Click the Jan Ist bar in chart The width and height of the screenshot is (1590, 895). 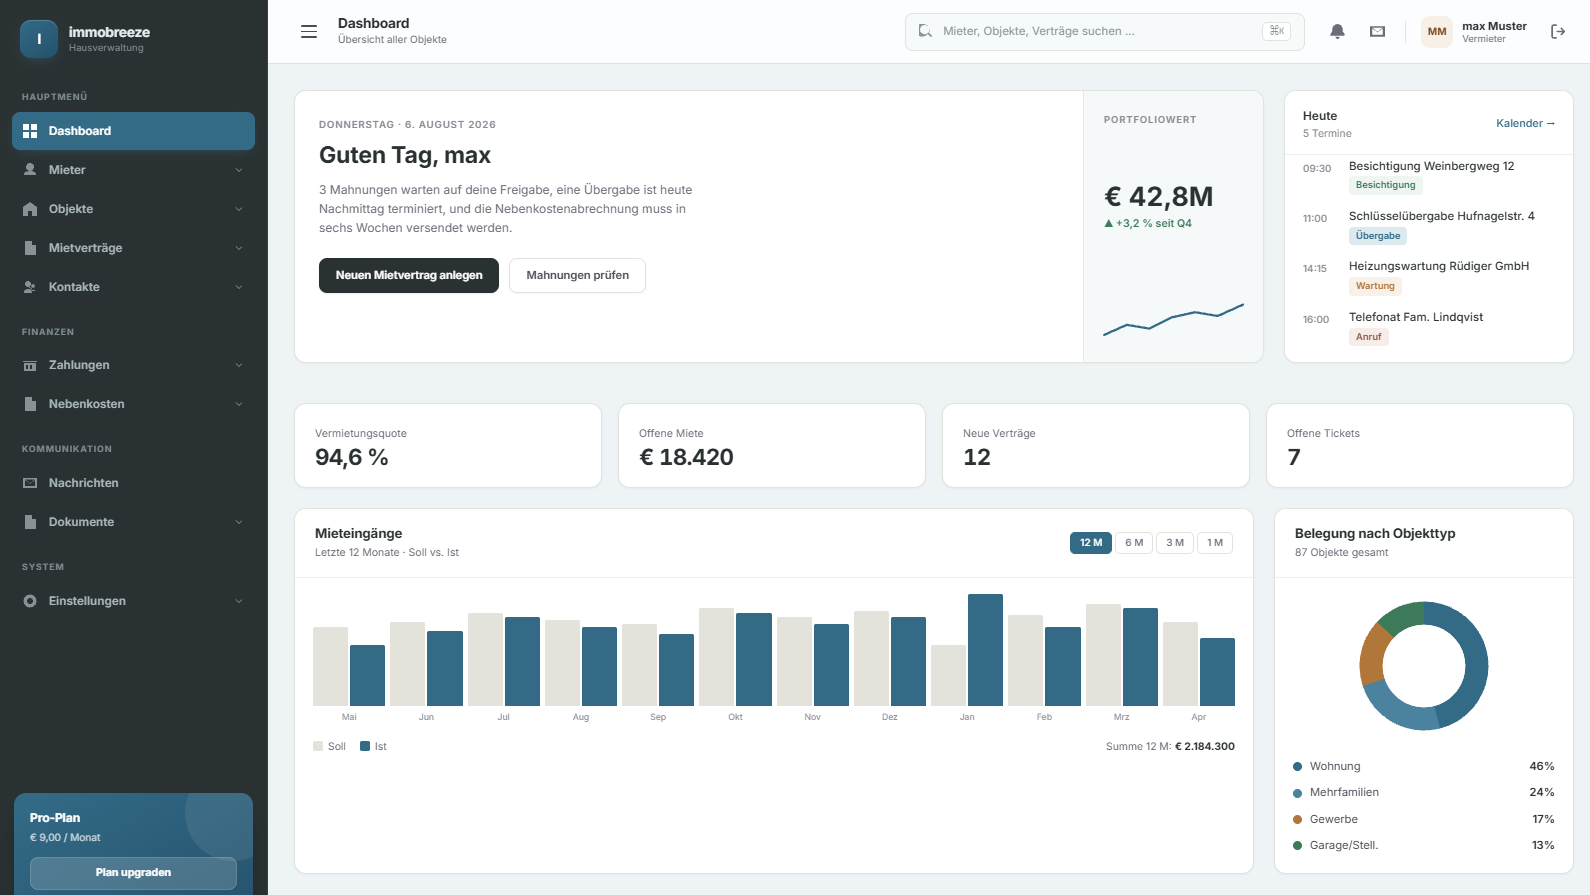pyautogui.click(x=985, y=650)
